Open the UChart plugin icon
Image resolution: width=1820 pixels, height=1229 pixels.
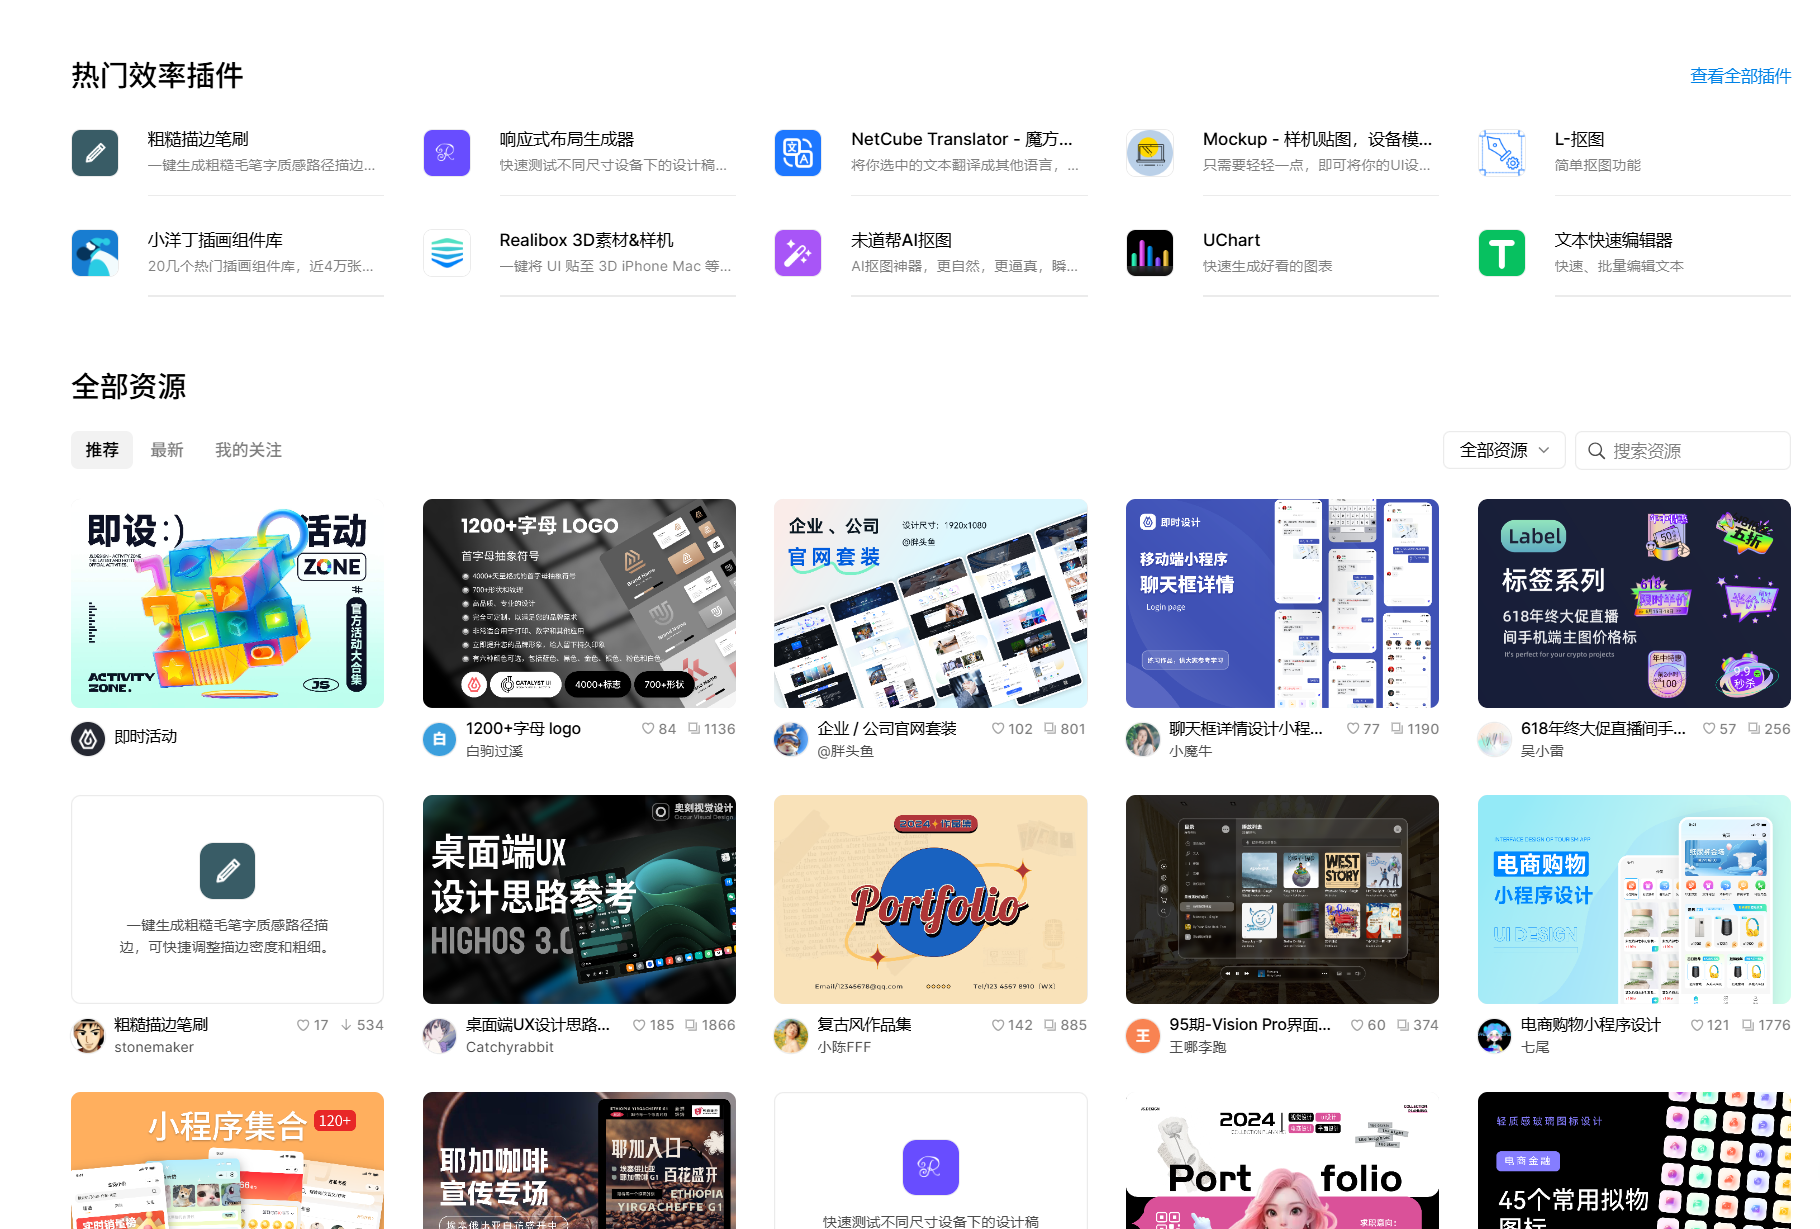1150,253
